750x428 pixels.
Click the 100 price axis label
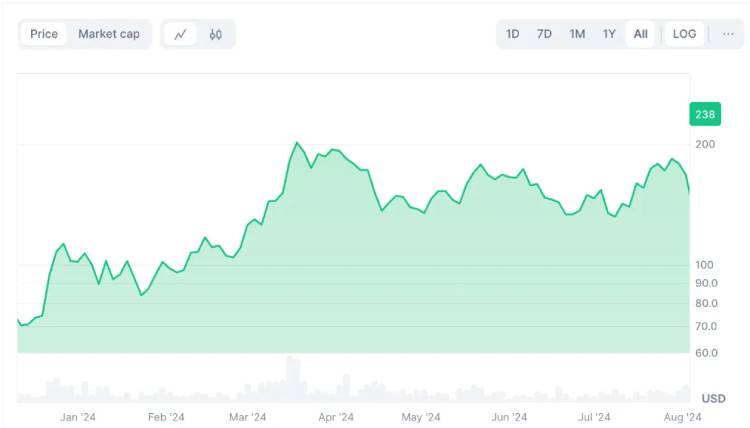(x=705, y=264)
